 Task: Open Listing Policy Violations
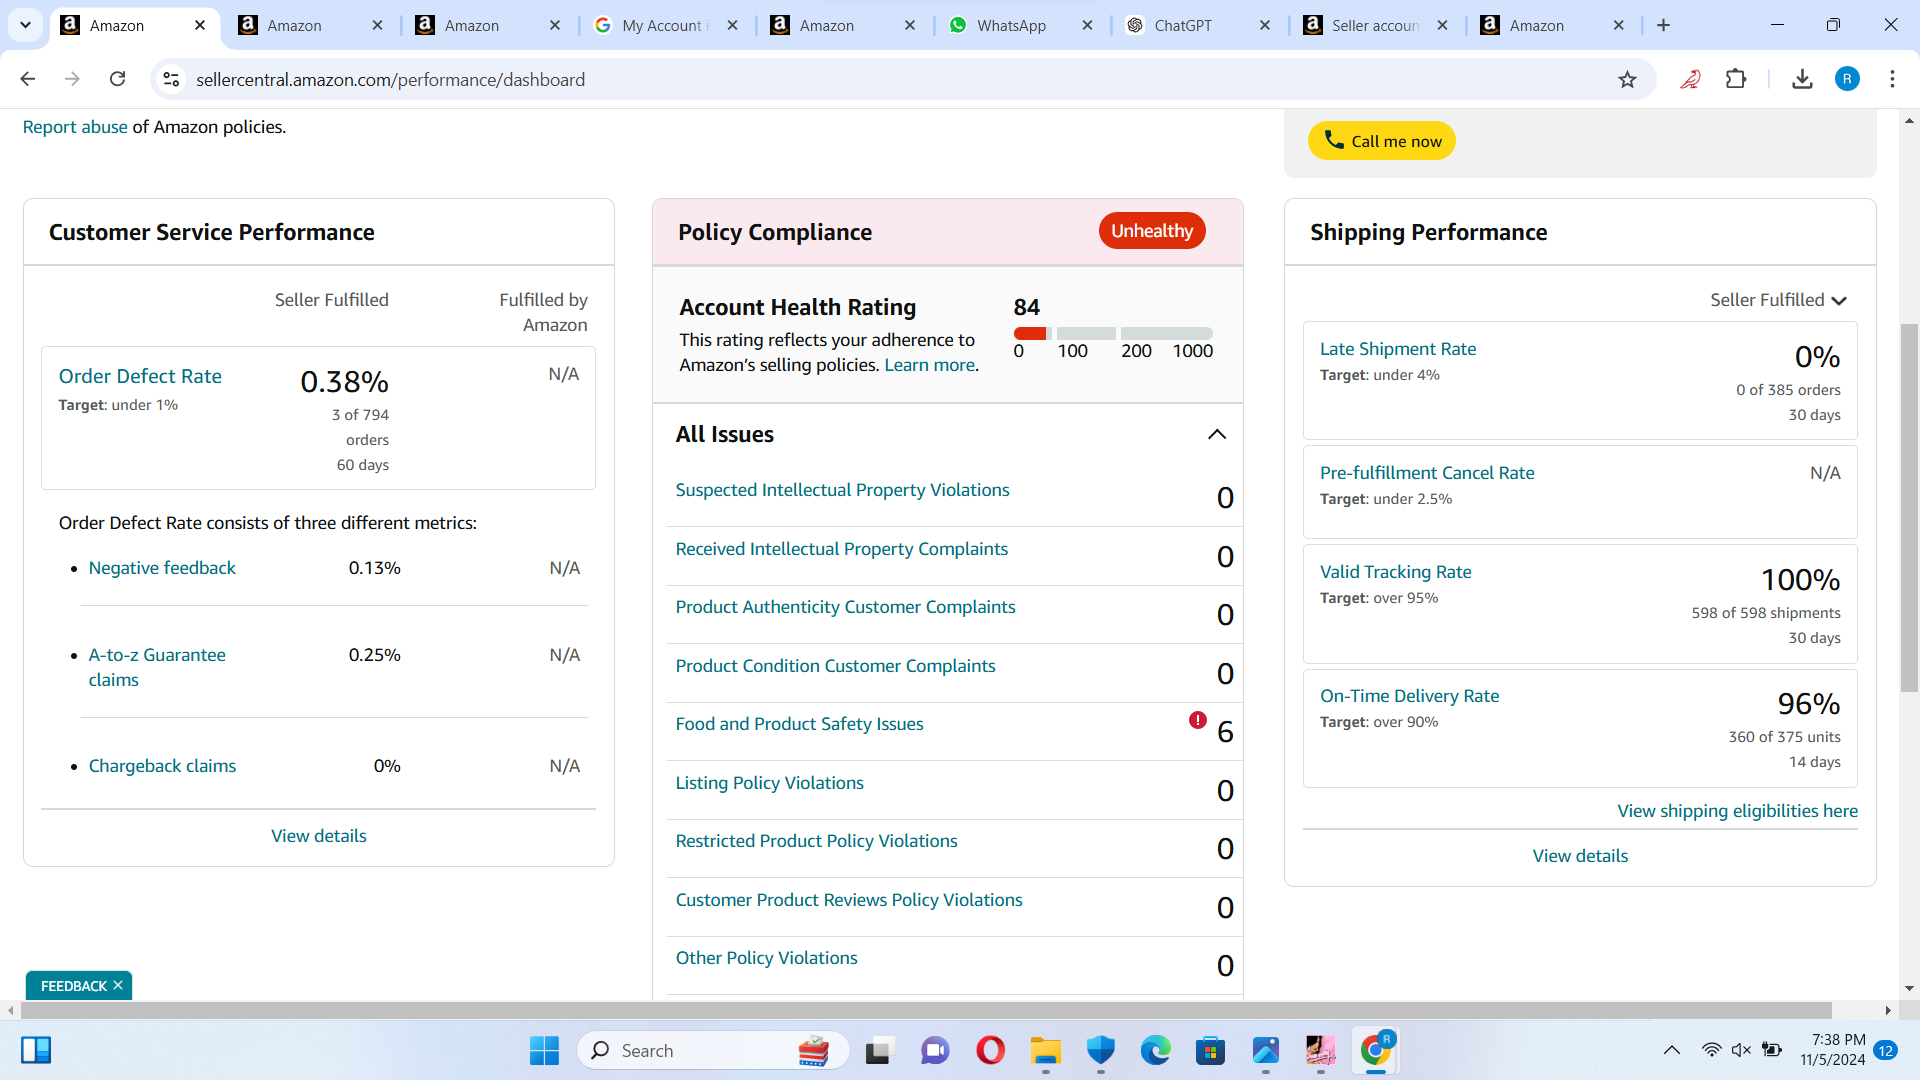coord(769,783)
